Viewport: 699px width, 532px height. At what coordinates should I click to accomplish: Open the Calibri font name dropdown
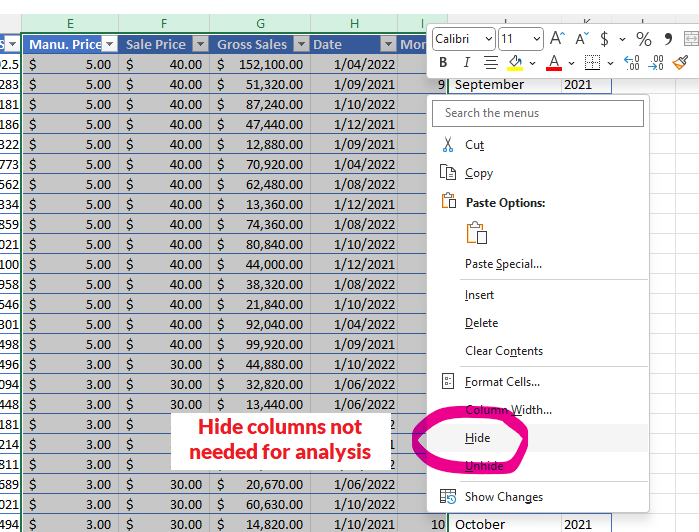point(488,39)
